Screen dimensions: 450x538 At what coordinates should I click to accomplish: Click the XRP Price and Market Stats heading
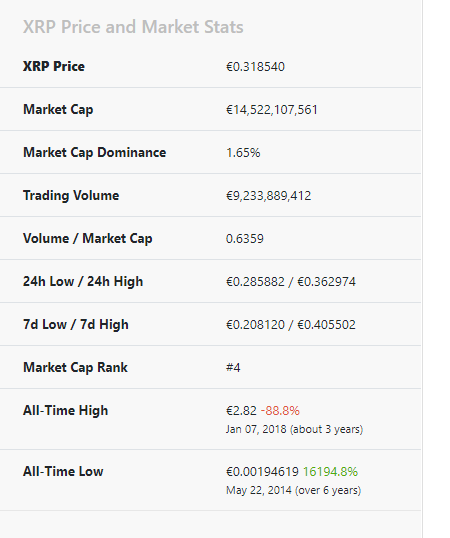133,27
